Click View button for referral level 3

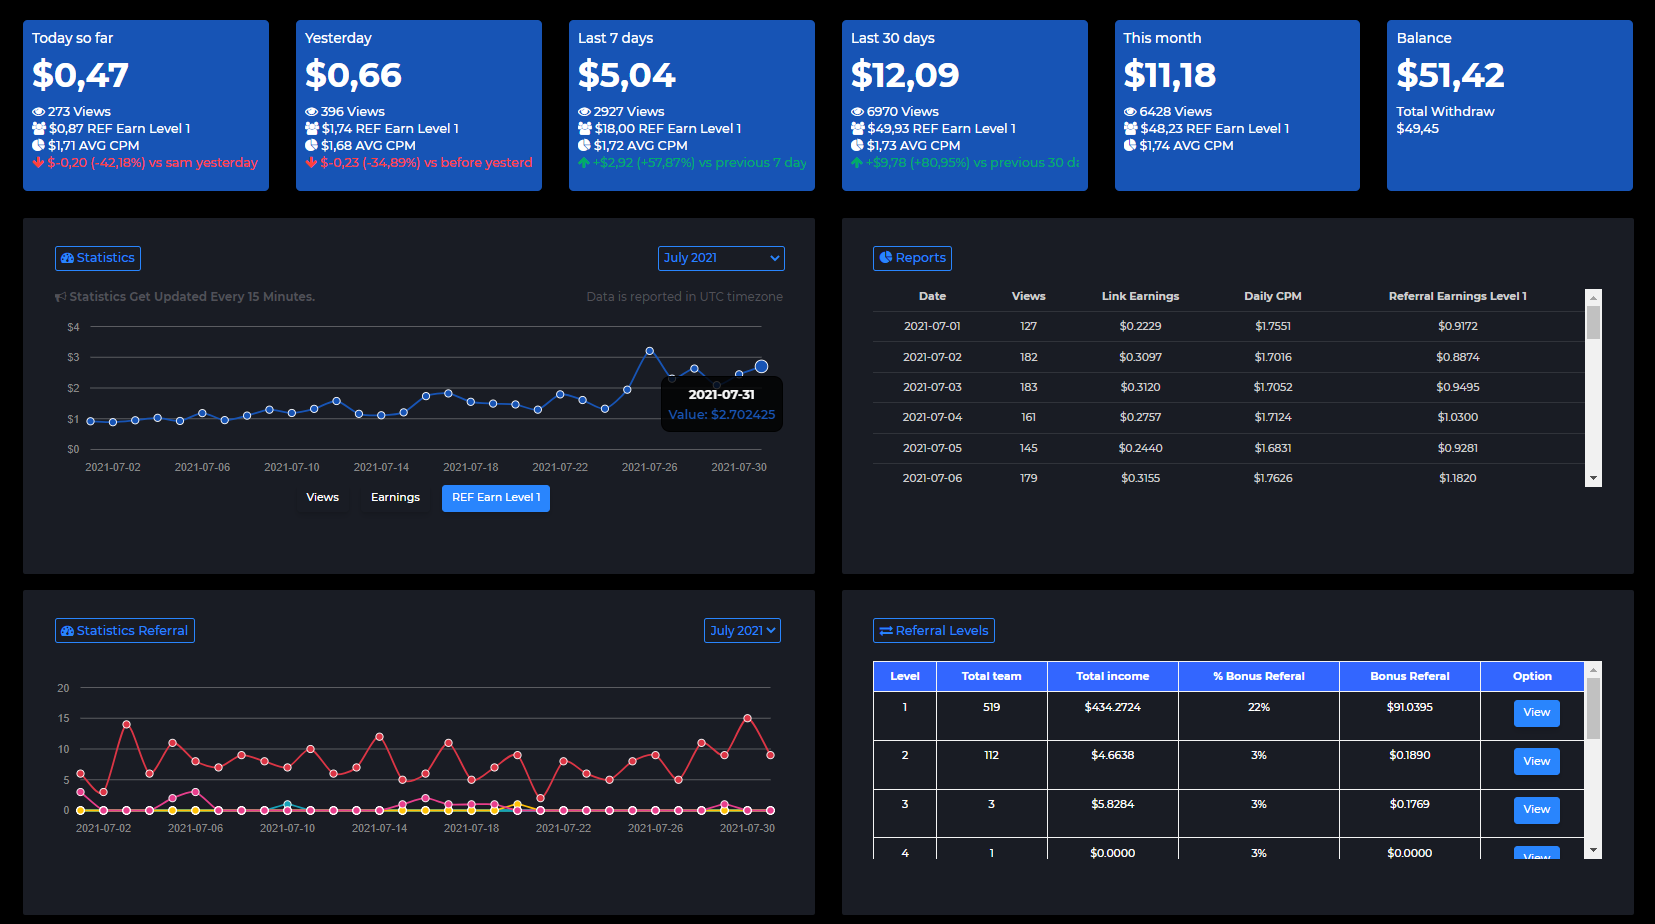[1536, 810]
